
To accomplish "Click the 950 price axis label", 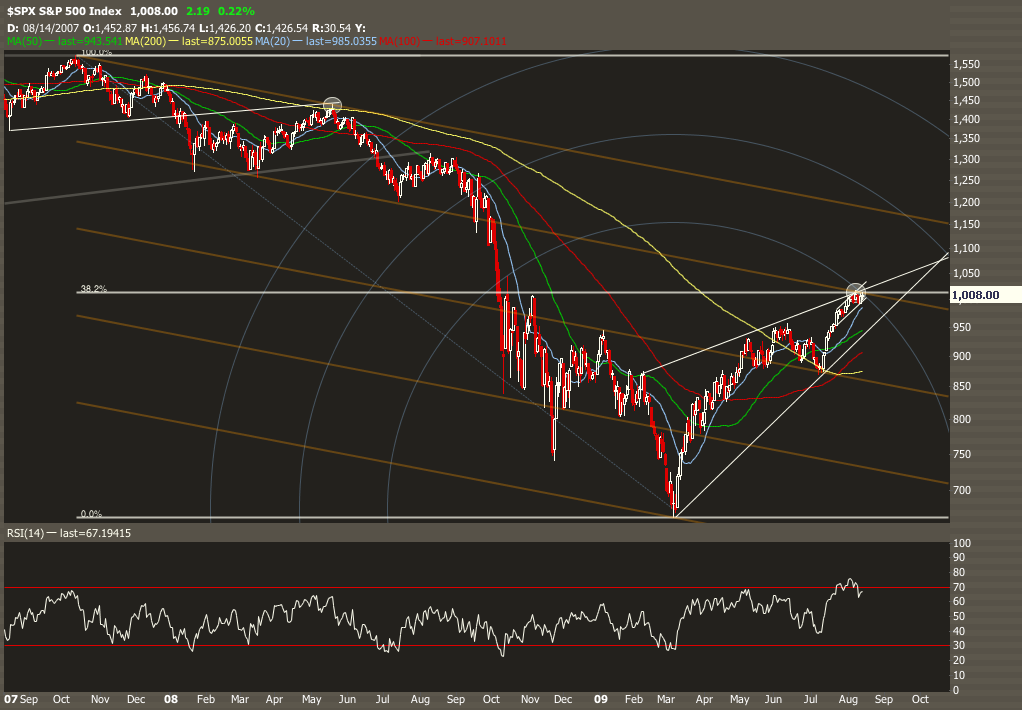I will [961, 328].
